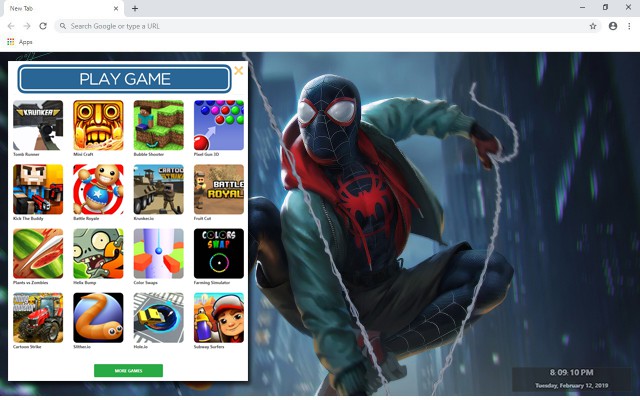Image resolution: width=640 pixels, height=400 pixels.
Task: Bookmark this tab with the star icon
Action: click(x=593, y=26)
